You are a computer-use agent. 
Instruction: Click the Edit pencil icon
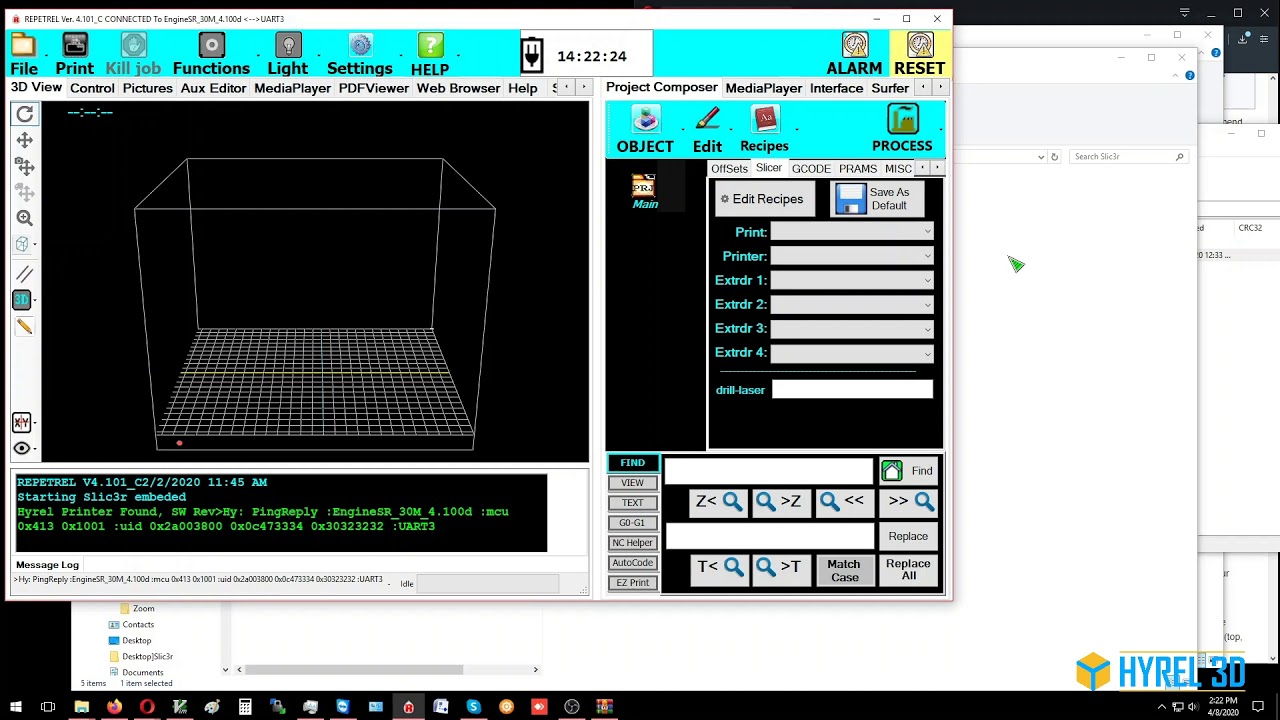point(707,120)
